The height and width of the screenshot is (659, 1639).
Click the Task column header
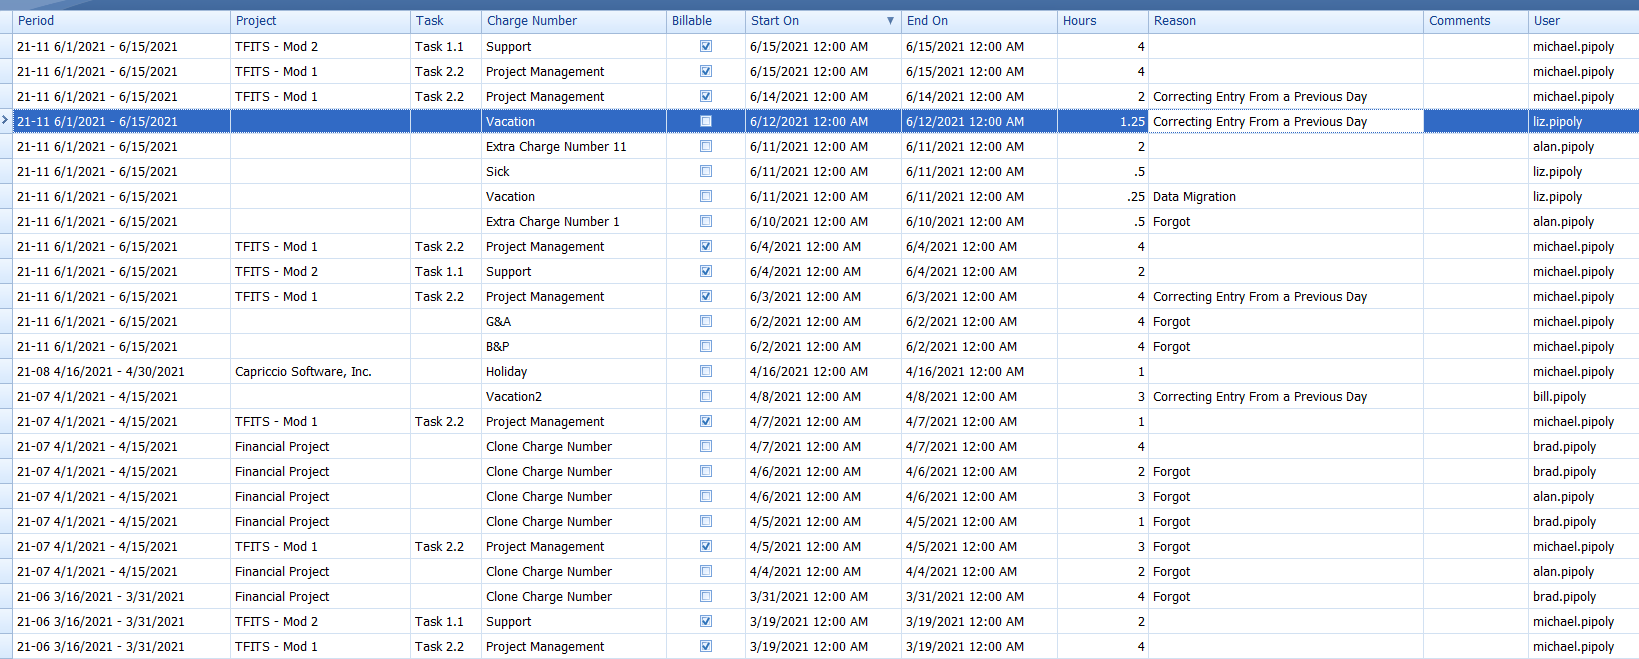pyautogui.click(x=446, y=21)
